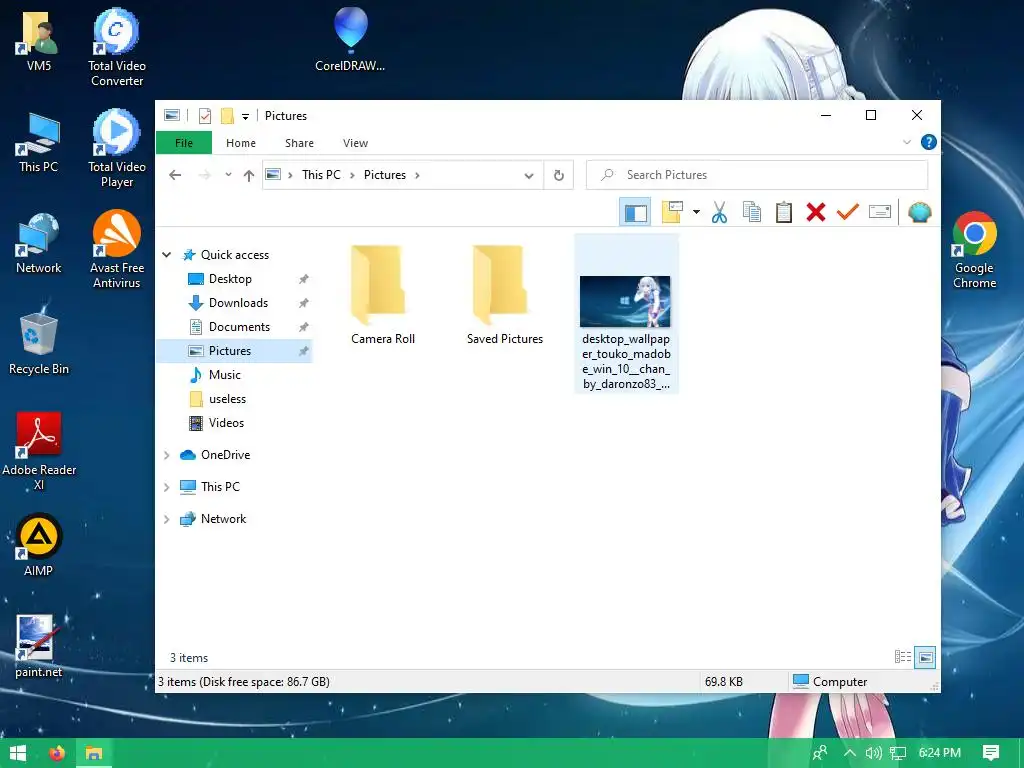Image resolution: width=1024 pixels, height=768 pixels.
Task: Click the Firefox taskbar icon
Action: tap(57, 753)
